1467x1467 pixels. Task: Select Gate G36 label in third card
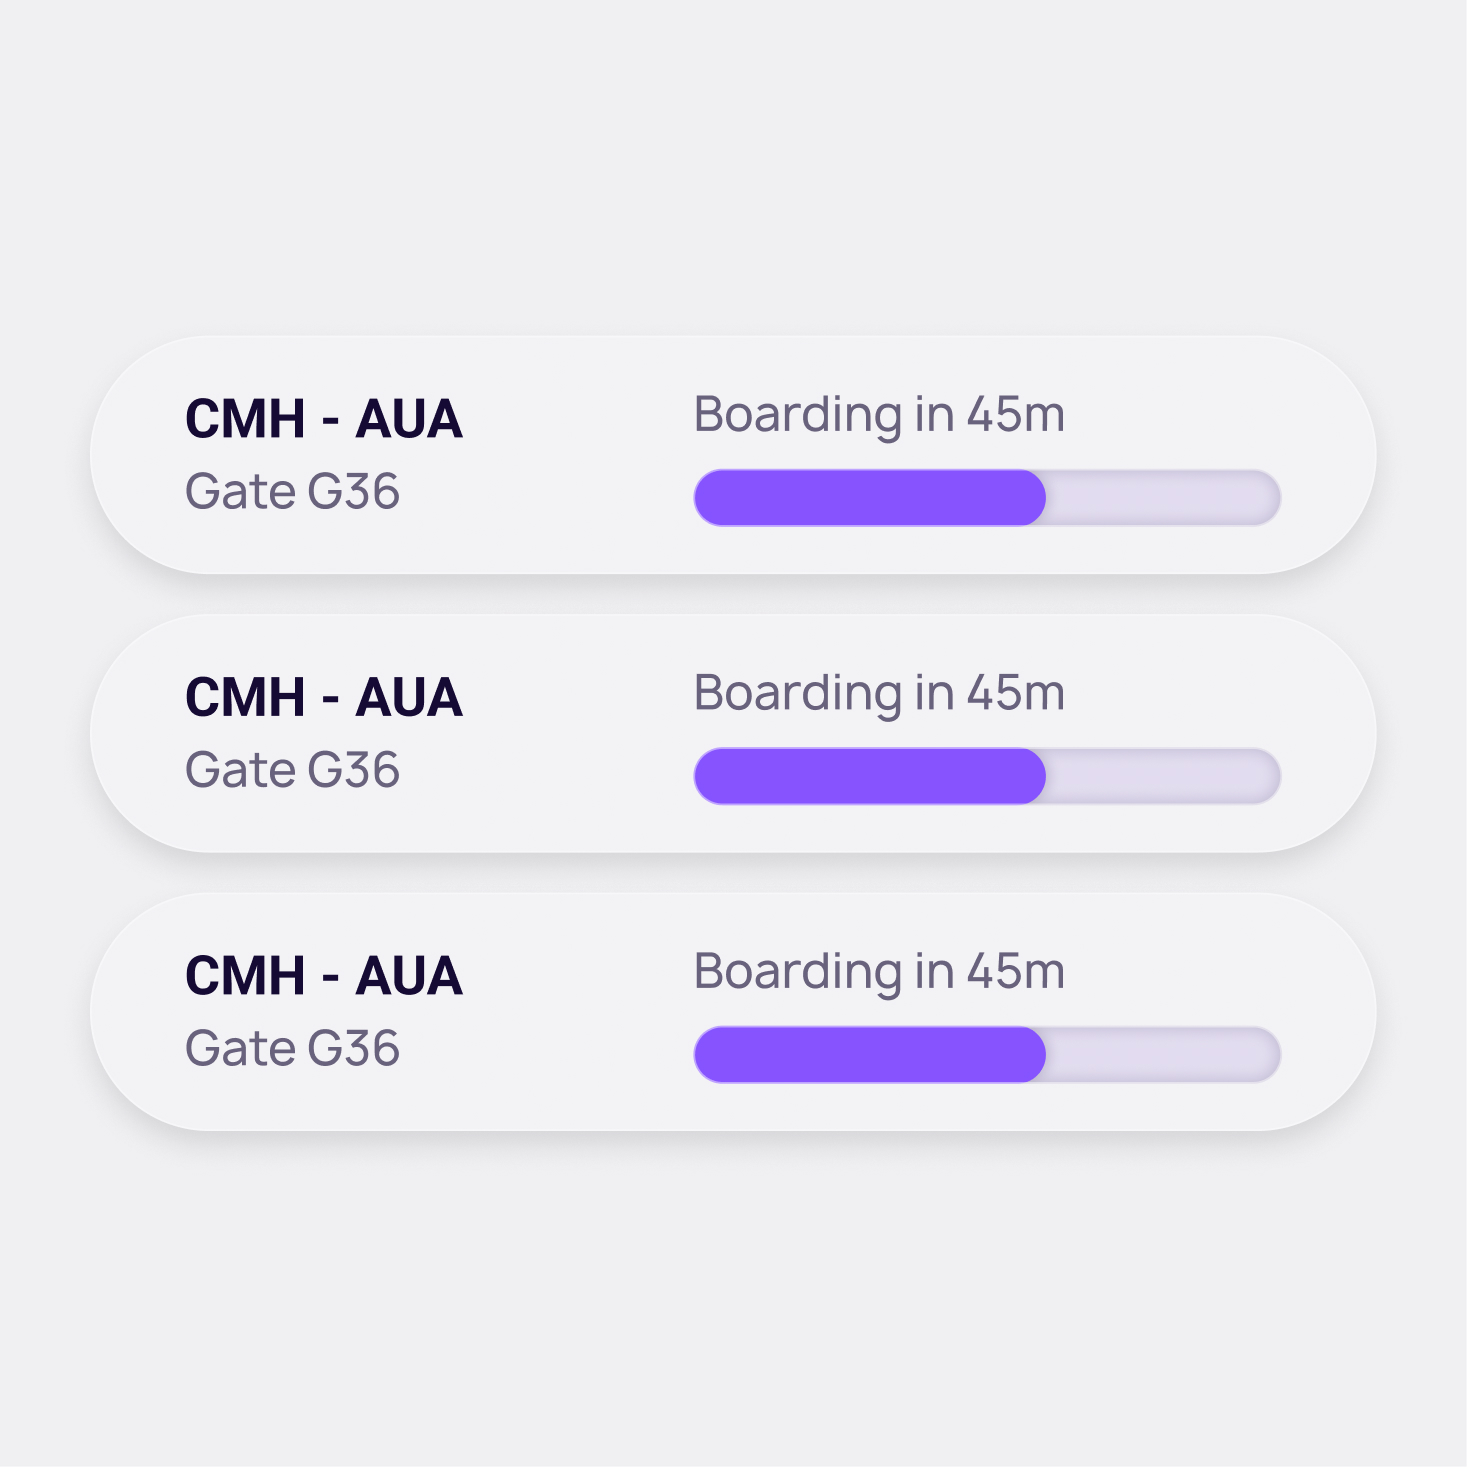tap(292, 1049)
